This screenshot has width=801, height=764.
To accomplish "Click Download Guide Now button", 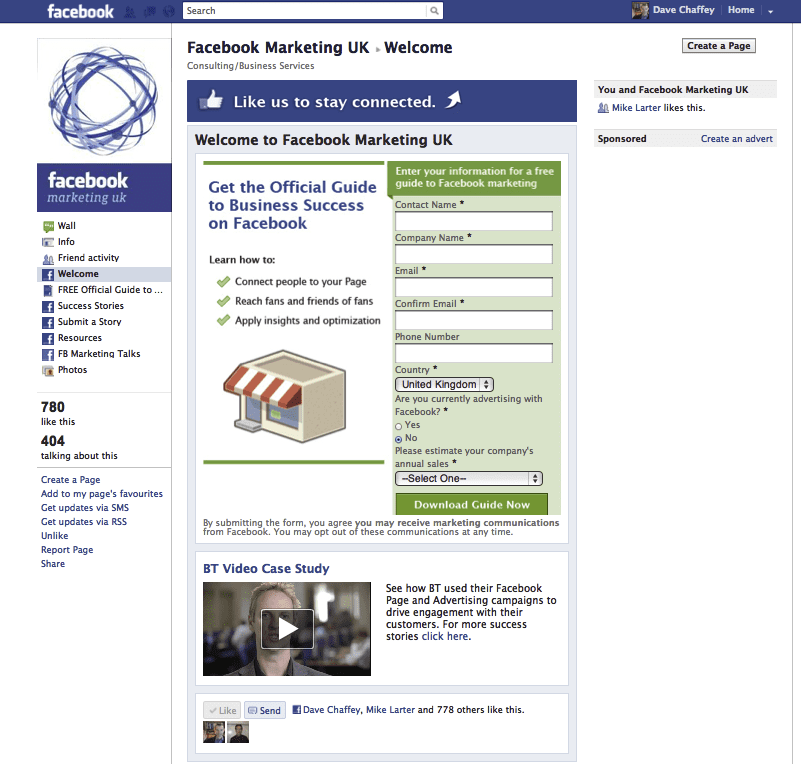I will tap(472, 505).
